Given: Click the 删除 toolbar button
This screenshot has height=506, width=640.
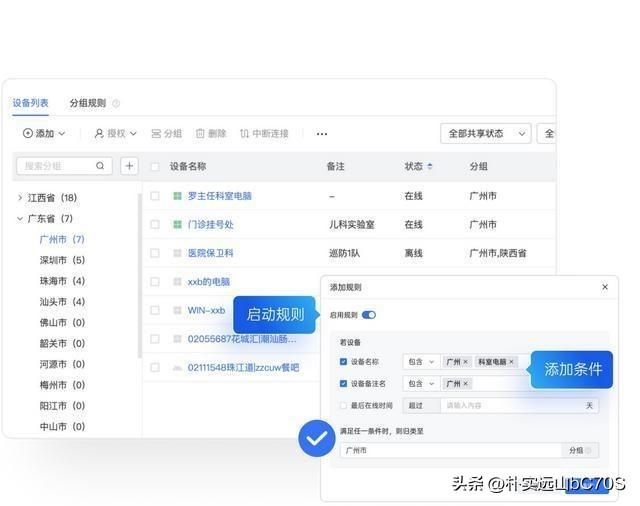Looking at the screenshot, I should click(x=211, y=133).
